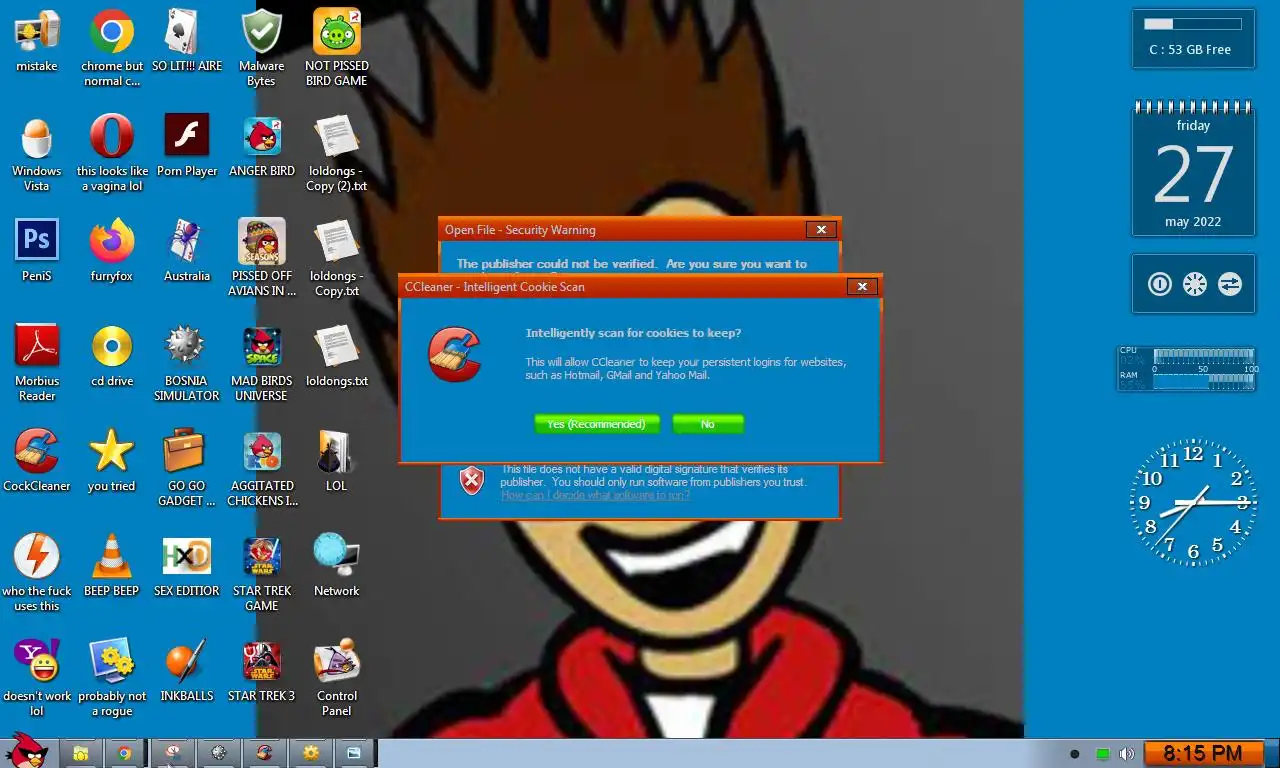
Task: Click the red shield warning icon in Security Warning
Action: pyautogui.click(x=472, y=481)
